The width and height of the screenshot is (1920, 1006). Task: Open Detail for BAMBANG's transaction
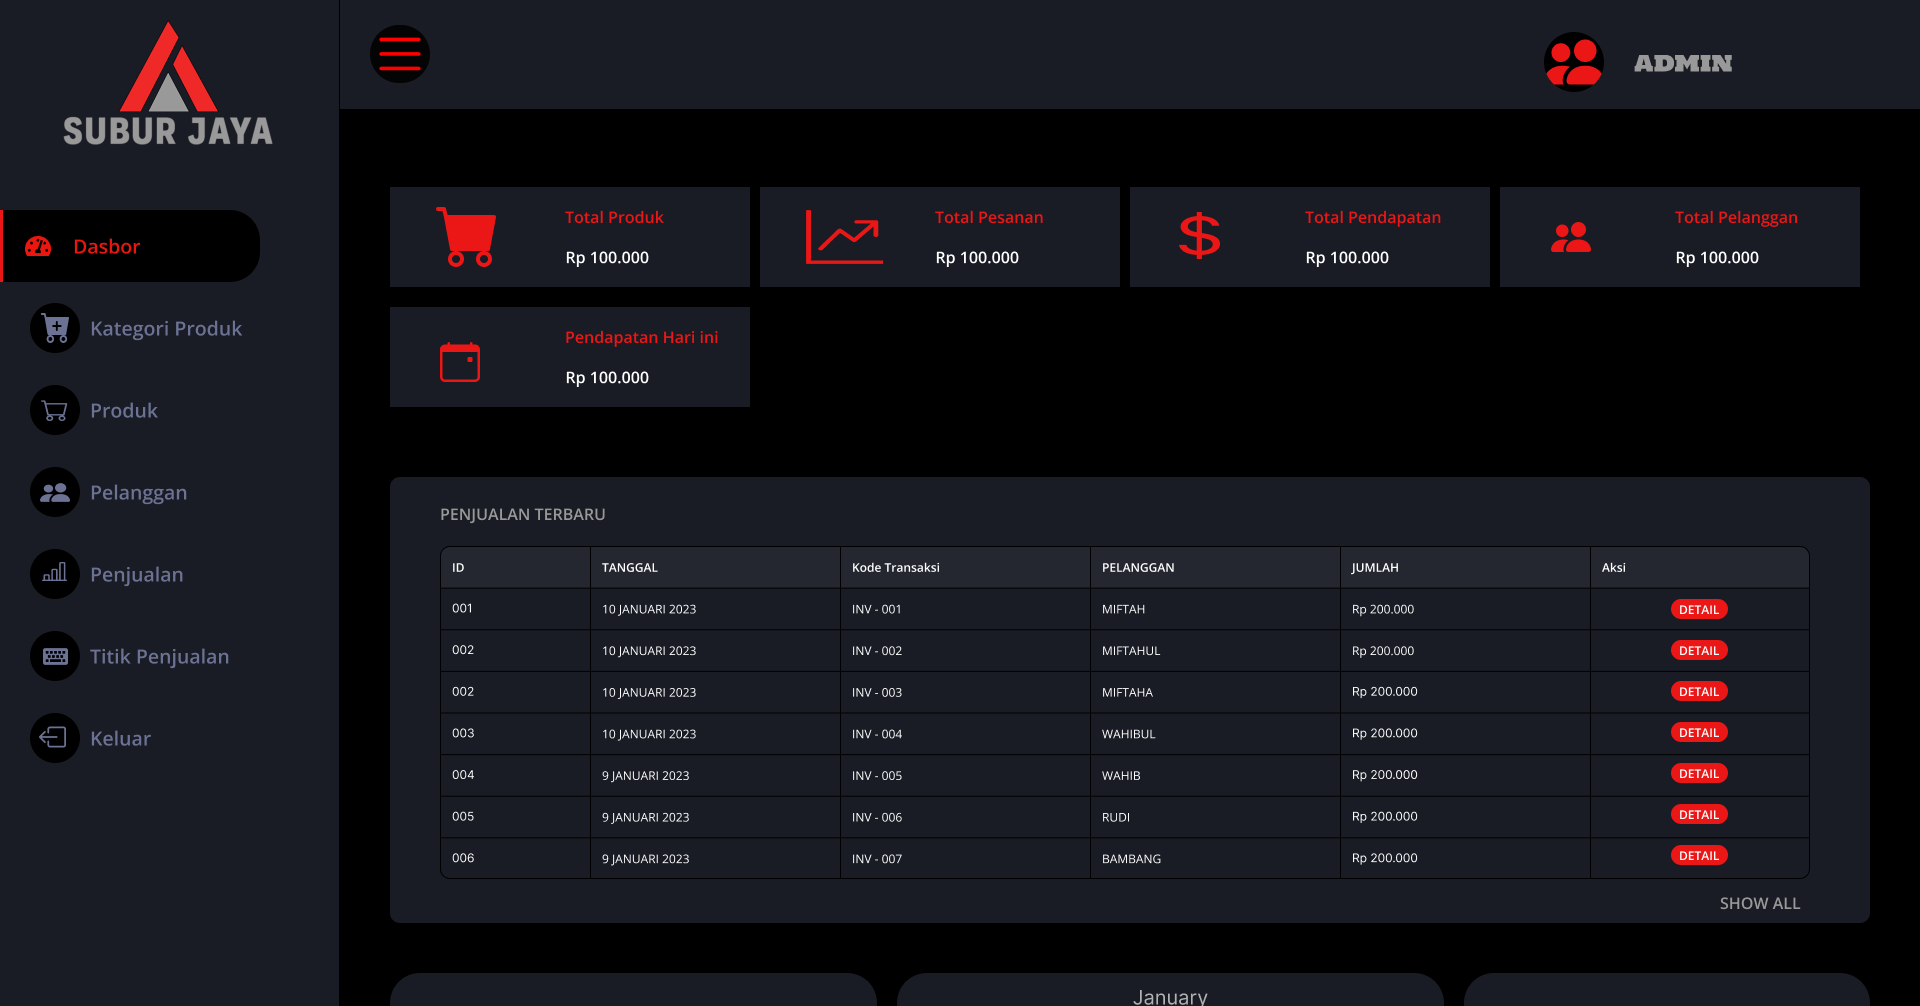[1698, 855]
